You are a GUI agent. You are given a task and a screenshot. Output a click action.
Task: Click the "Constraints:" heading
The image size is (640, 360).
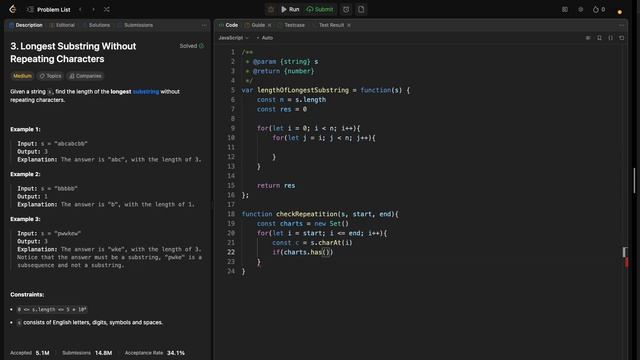click(x=27, y=294)
